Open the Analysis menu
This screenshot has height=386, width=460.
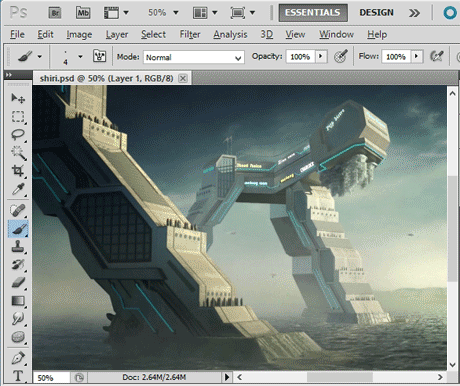(230, 35)
